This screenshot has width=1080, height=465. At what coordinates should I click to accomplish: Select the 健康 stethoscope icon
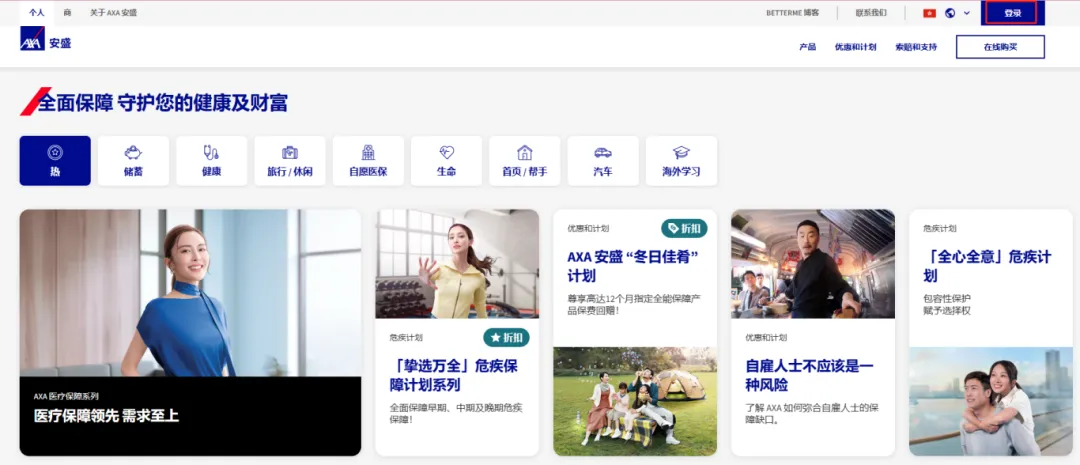click(211, 152)
